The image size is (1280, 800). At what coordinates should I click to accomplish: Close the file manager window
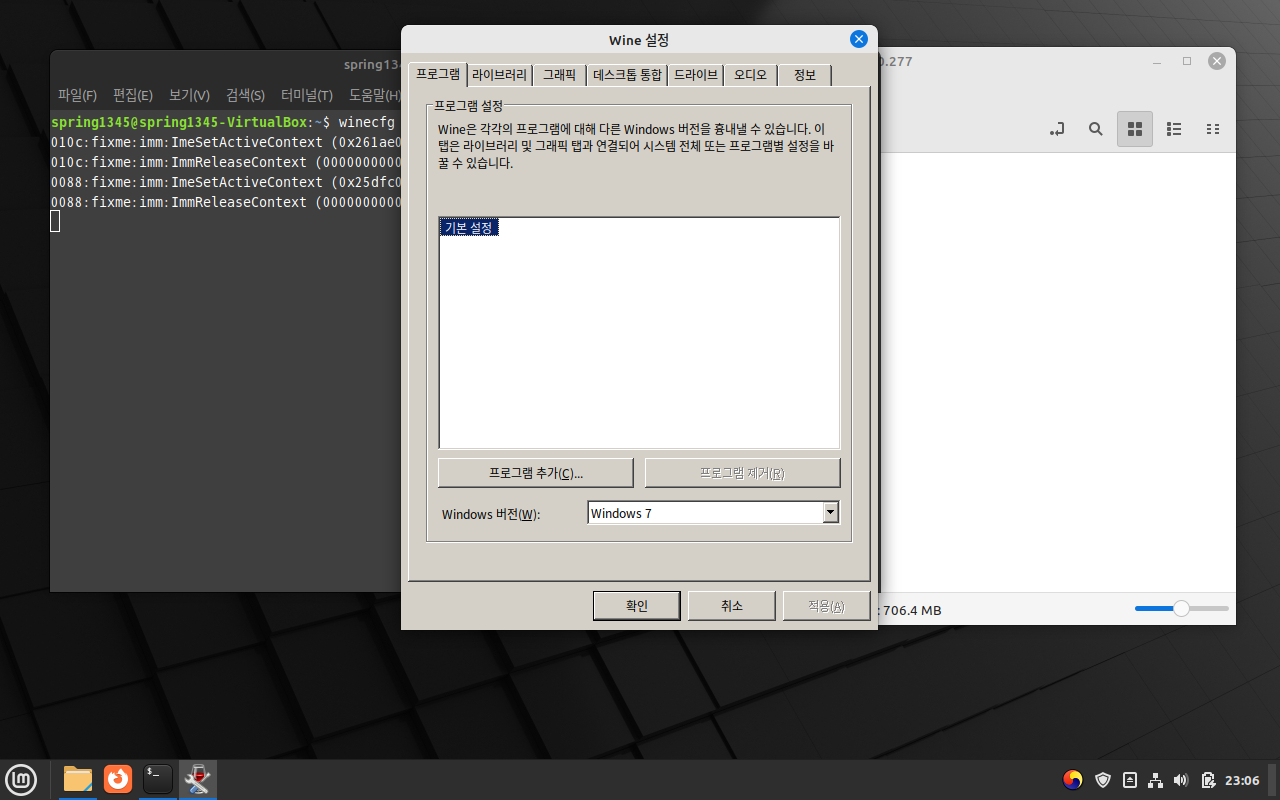click(1217, 61)
